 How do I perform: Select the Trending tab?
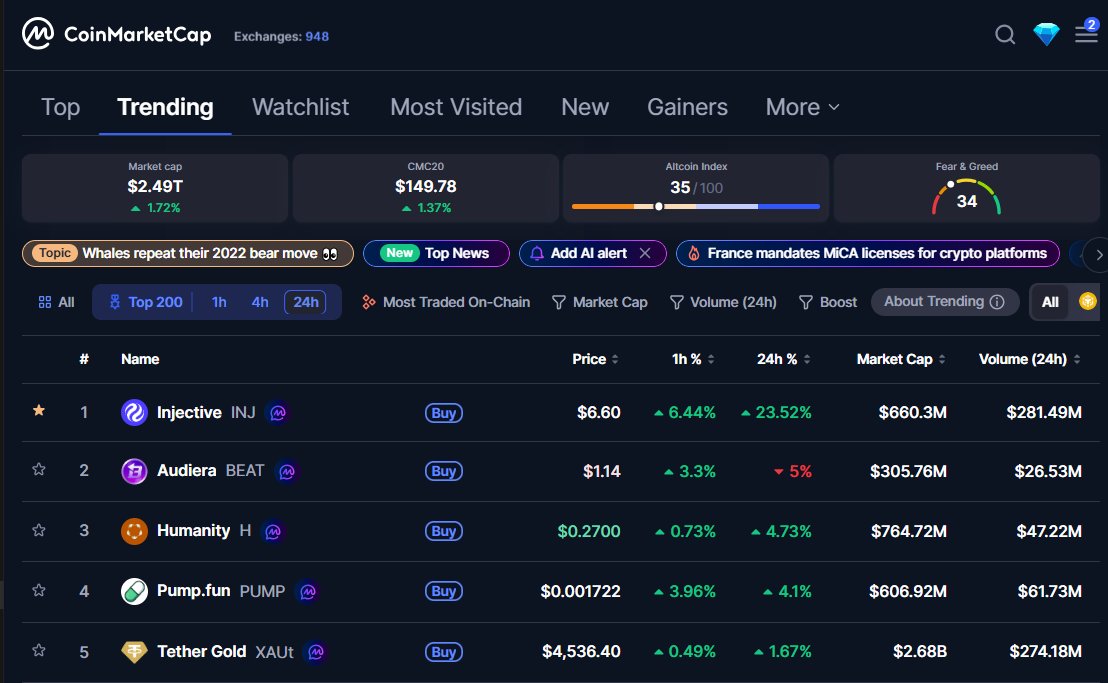coord(165,107)
